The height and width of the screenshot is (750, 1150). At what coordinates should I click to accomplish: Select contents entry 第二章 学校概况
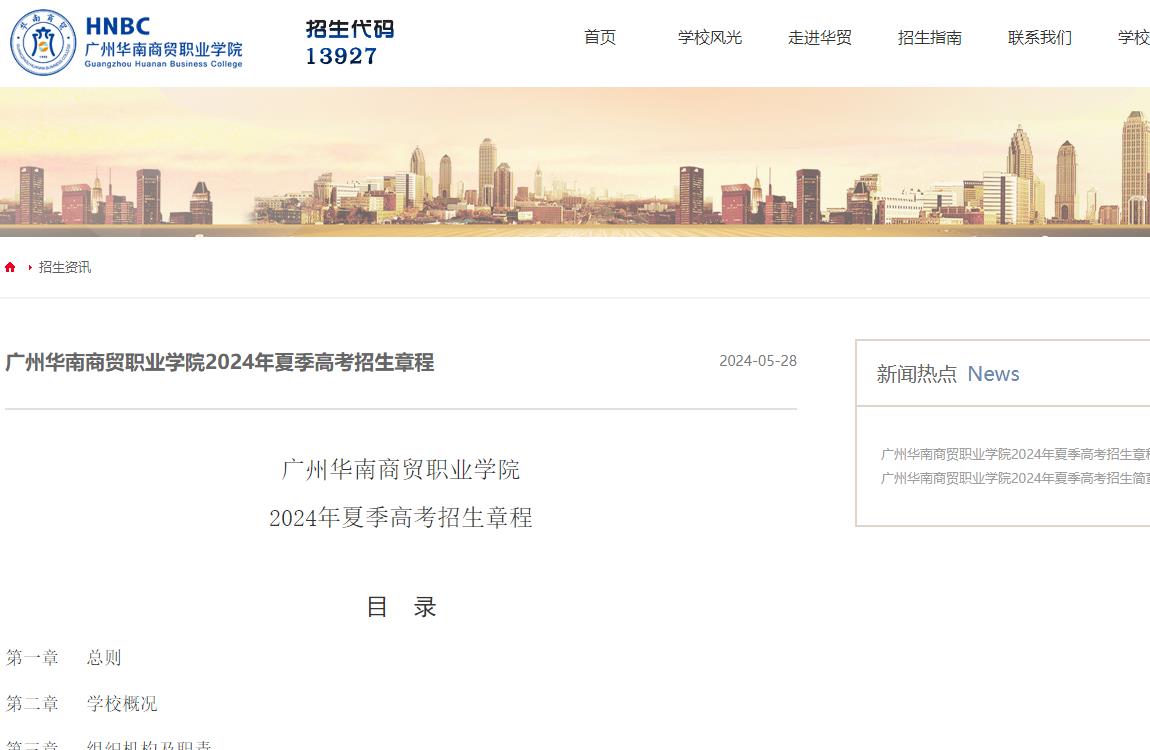[81, 704]
